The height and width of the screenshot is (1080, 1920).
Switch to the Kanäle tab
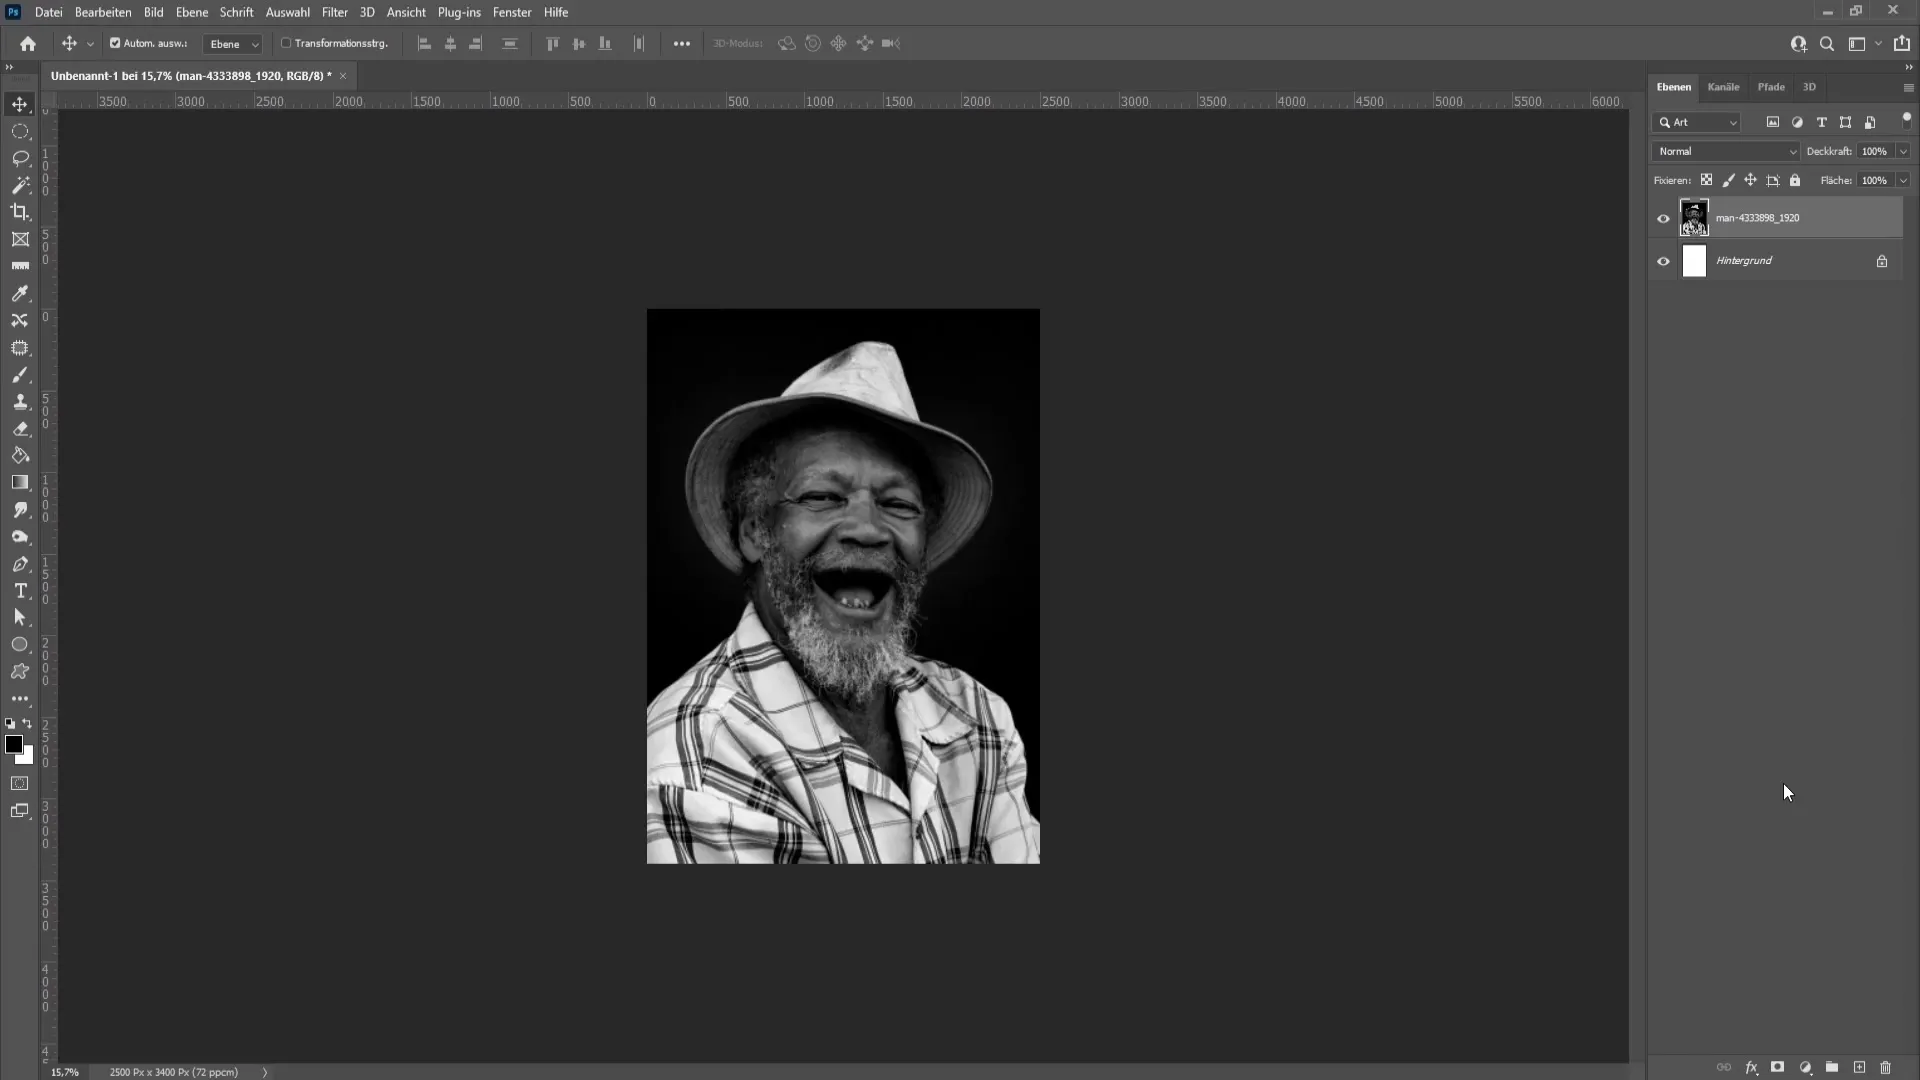click(x=1724, y=87)
